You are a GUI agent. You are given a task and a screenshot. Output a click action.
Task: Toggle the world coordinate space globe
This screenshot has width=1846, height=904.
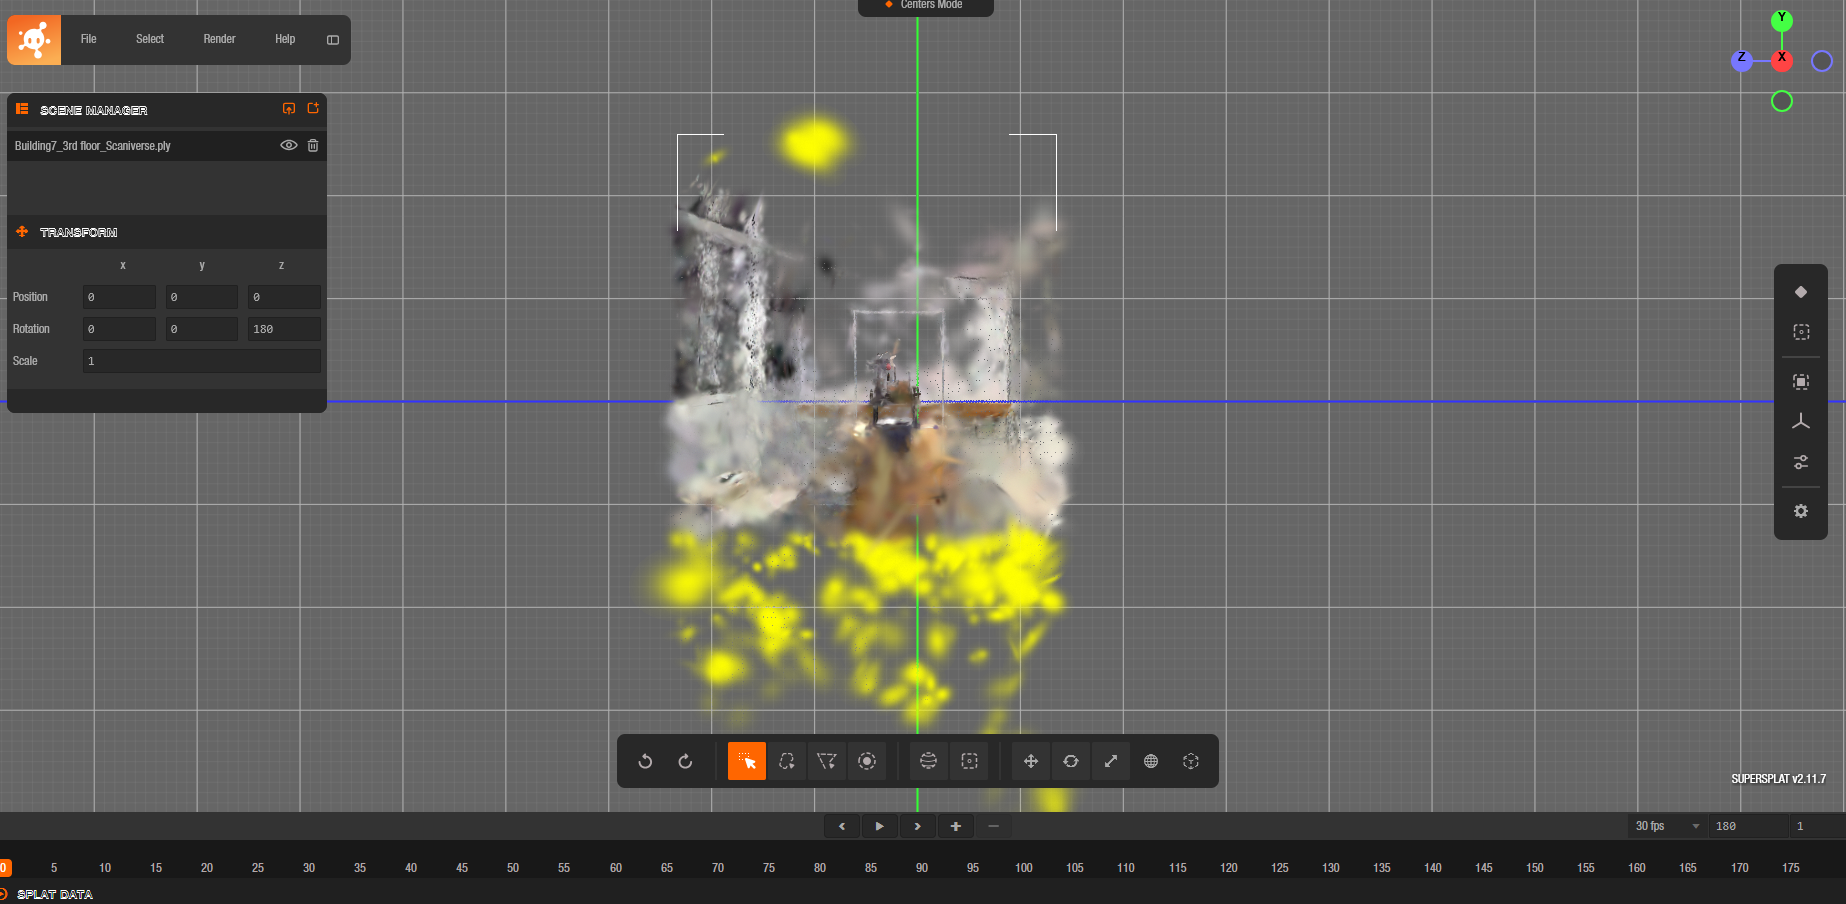1151,761
